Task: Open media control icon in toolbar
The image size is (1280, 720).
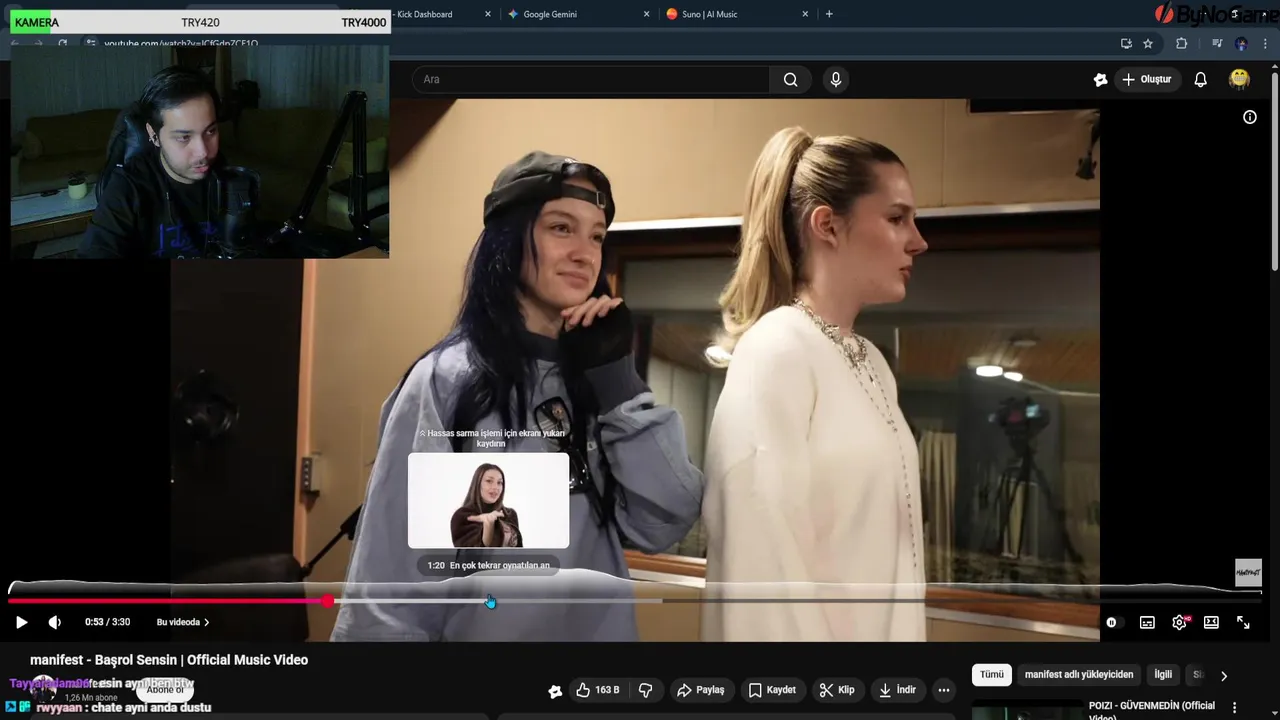Action: coord(1217,43)
